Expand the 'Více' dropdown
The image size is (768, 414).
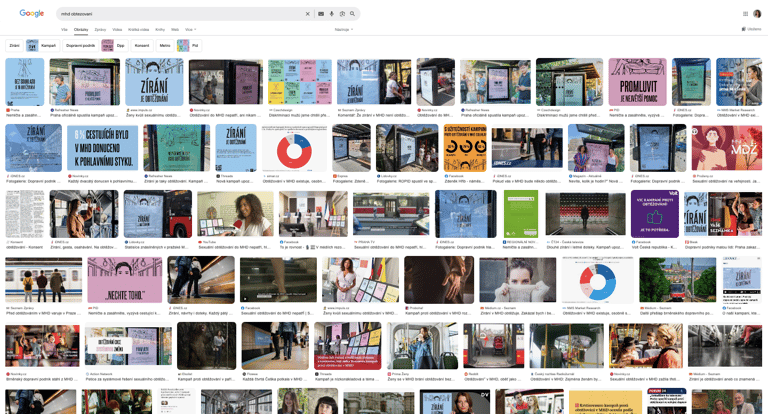(191, 29)
